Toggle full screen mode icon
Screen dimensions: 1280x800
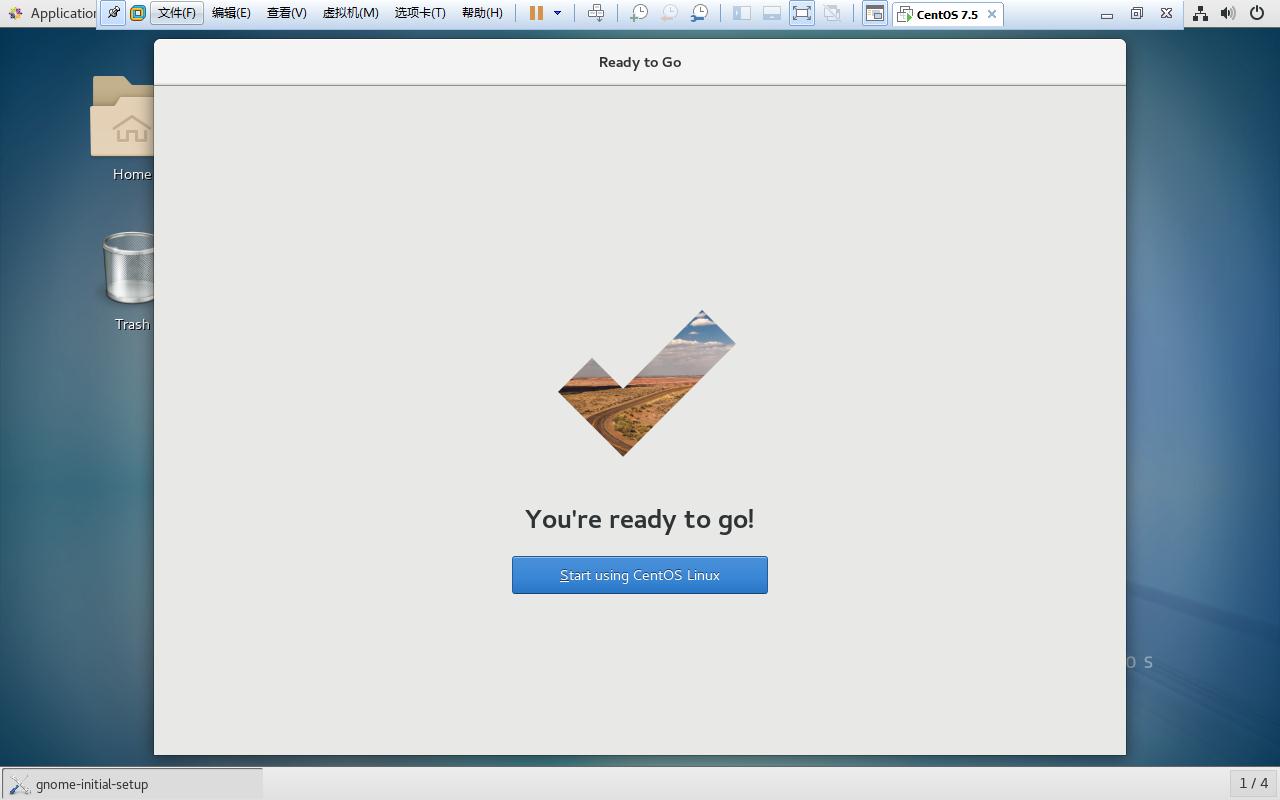click(x=802, y=13)
